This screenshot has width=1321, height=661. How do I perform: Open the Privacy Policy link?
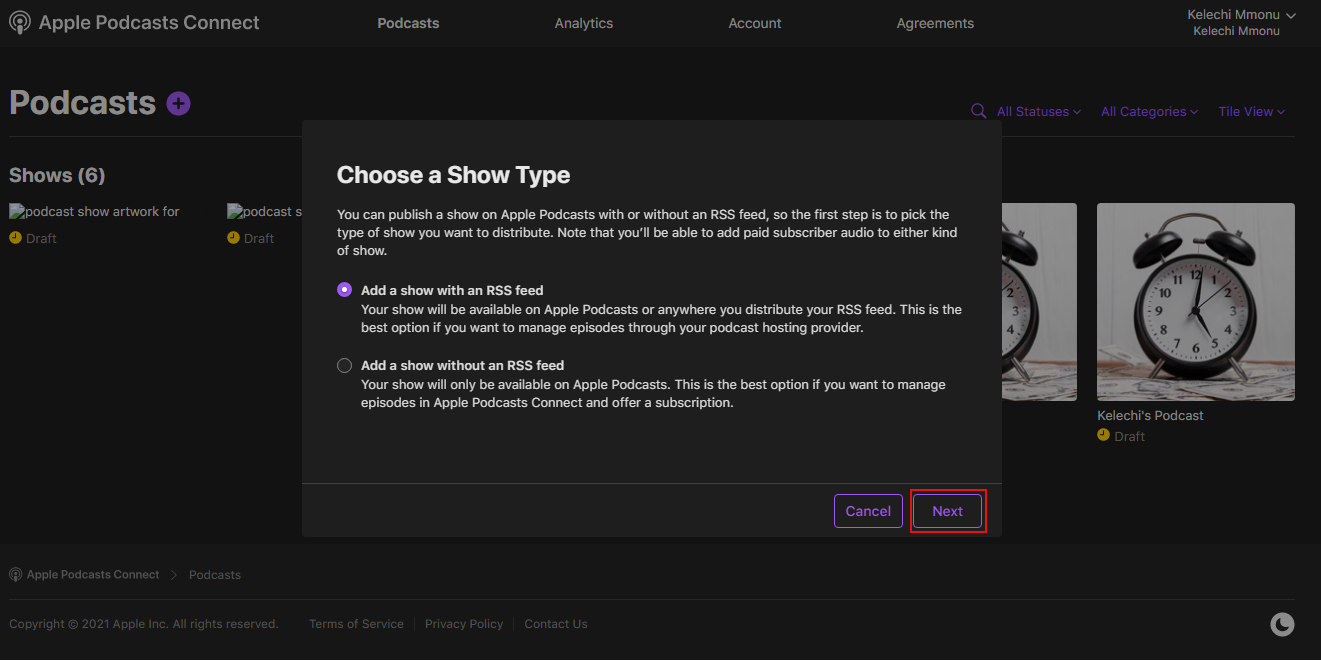(464, 624)
